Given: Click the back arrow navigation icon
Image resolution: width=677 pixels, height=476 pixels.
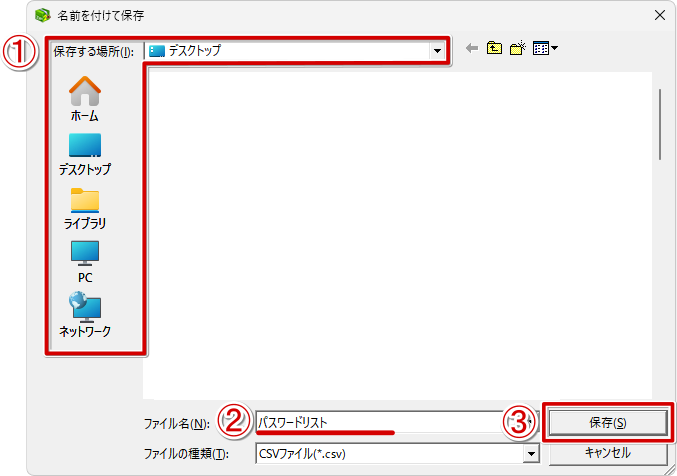Looking at the screenshot, I should [x=472, y=48].
